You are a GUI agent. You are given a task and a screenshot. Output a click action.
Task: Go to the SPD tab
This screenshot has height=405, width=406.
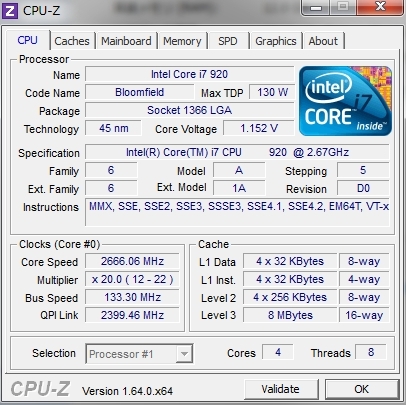click(228, 41)
